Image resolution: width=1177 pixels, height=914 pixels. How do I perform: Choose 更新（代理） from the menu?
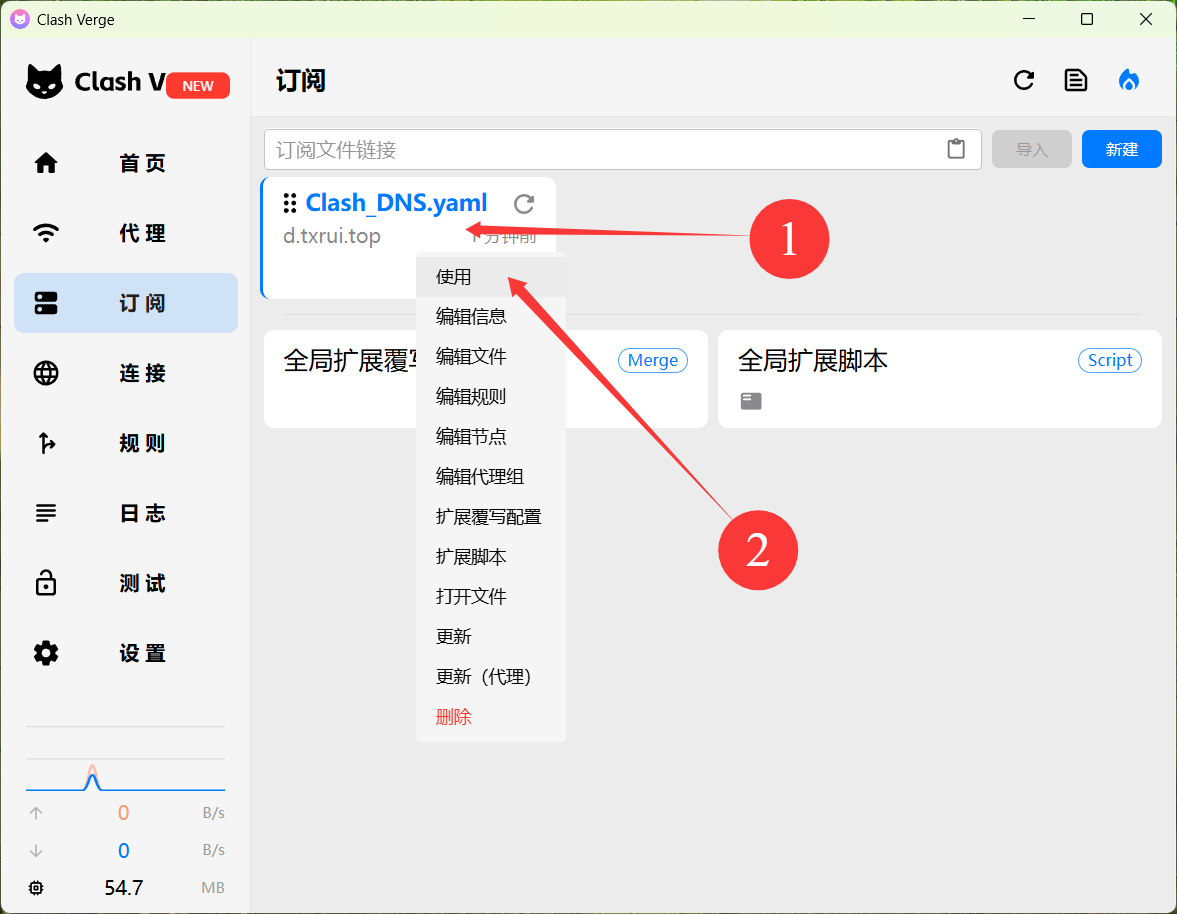click(484, 677)
